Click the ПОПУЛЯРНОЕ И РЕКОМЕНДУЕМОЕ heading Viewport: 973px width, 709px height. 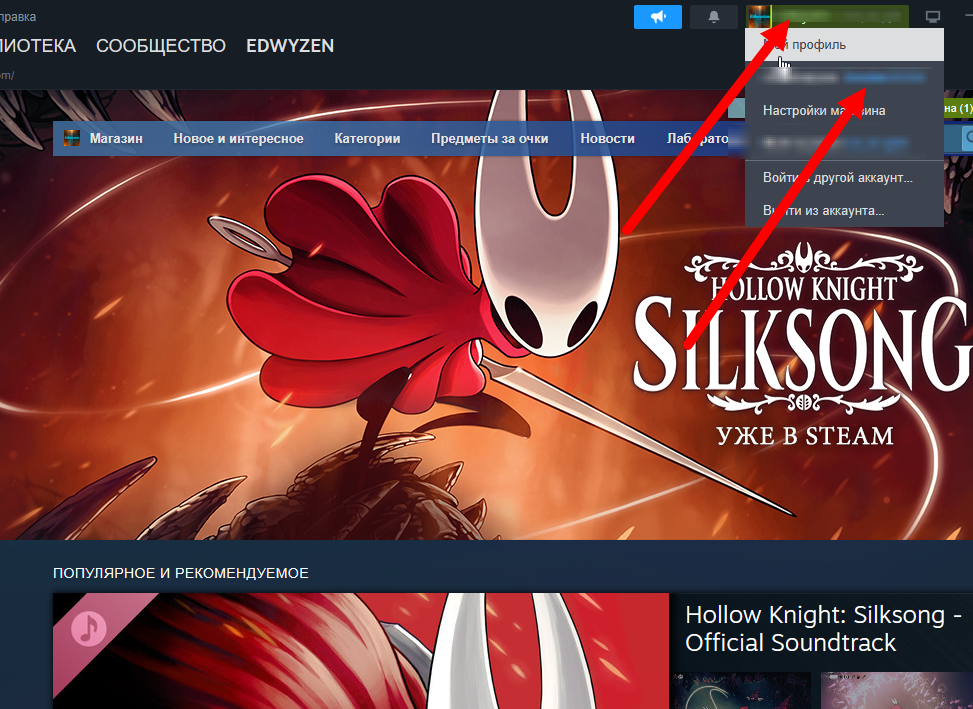[181, 573]
